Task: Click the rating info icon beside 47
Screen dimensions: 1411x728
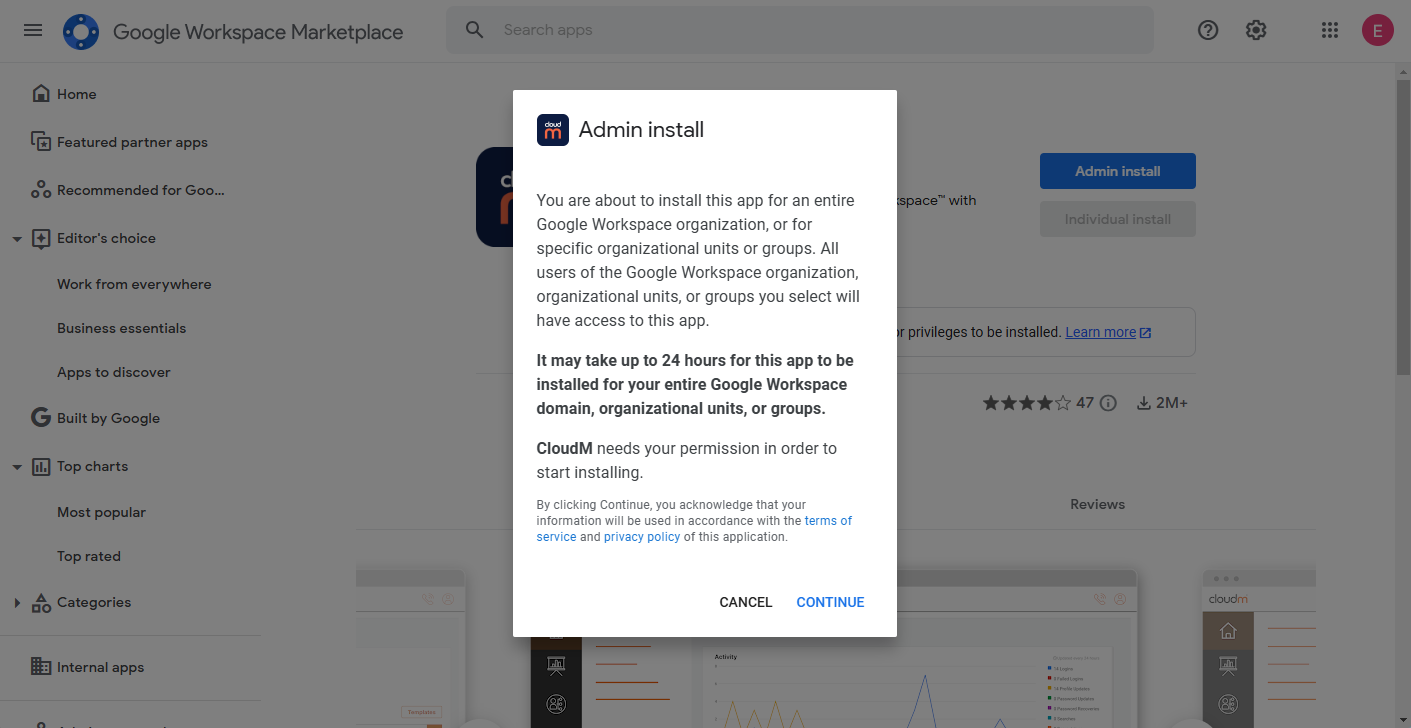Action: [1108, 403]
